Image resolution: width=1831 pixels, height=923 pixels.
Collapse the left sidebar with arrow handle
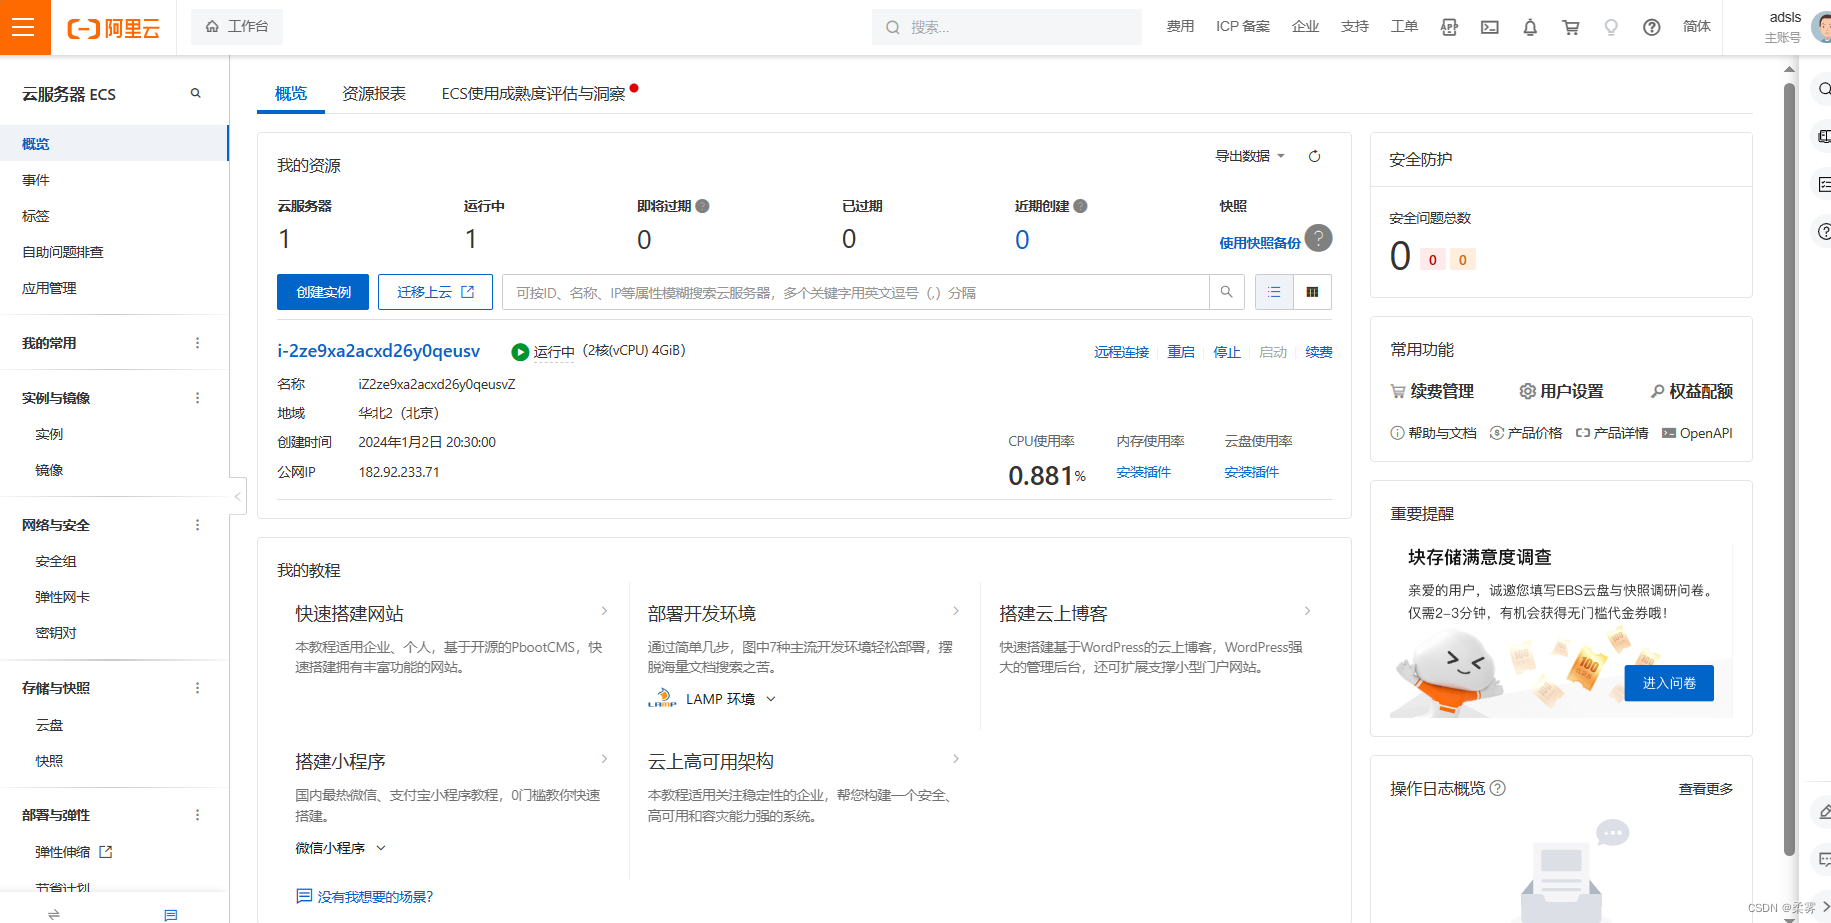coord(238,496)
